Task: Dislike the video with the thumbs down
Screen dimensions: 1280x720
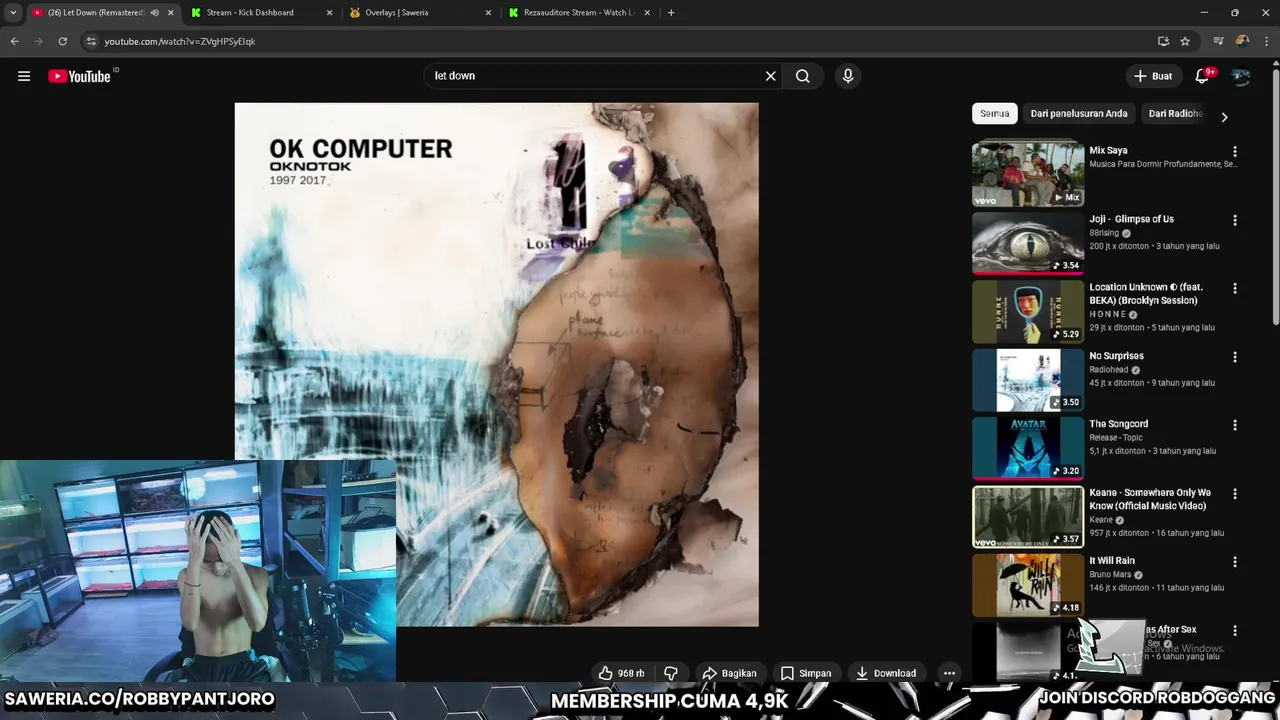Action: (671, 673)
